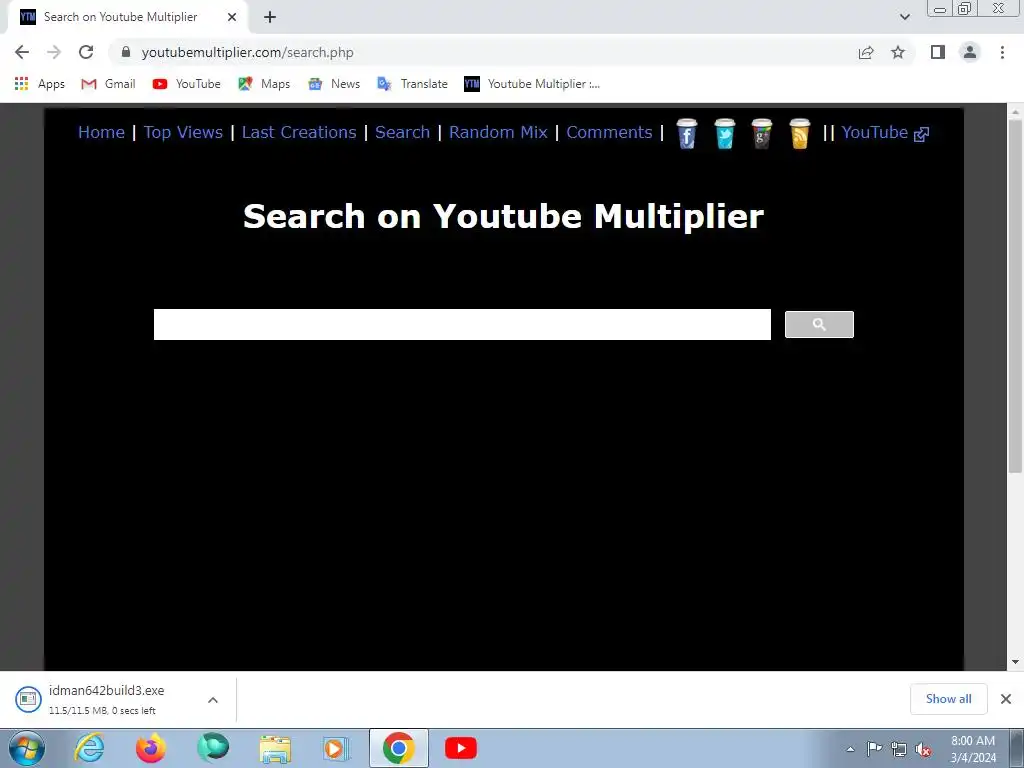Open the Apps bookmark

[40, 84]
